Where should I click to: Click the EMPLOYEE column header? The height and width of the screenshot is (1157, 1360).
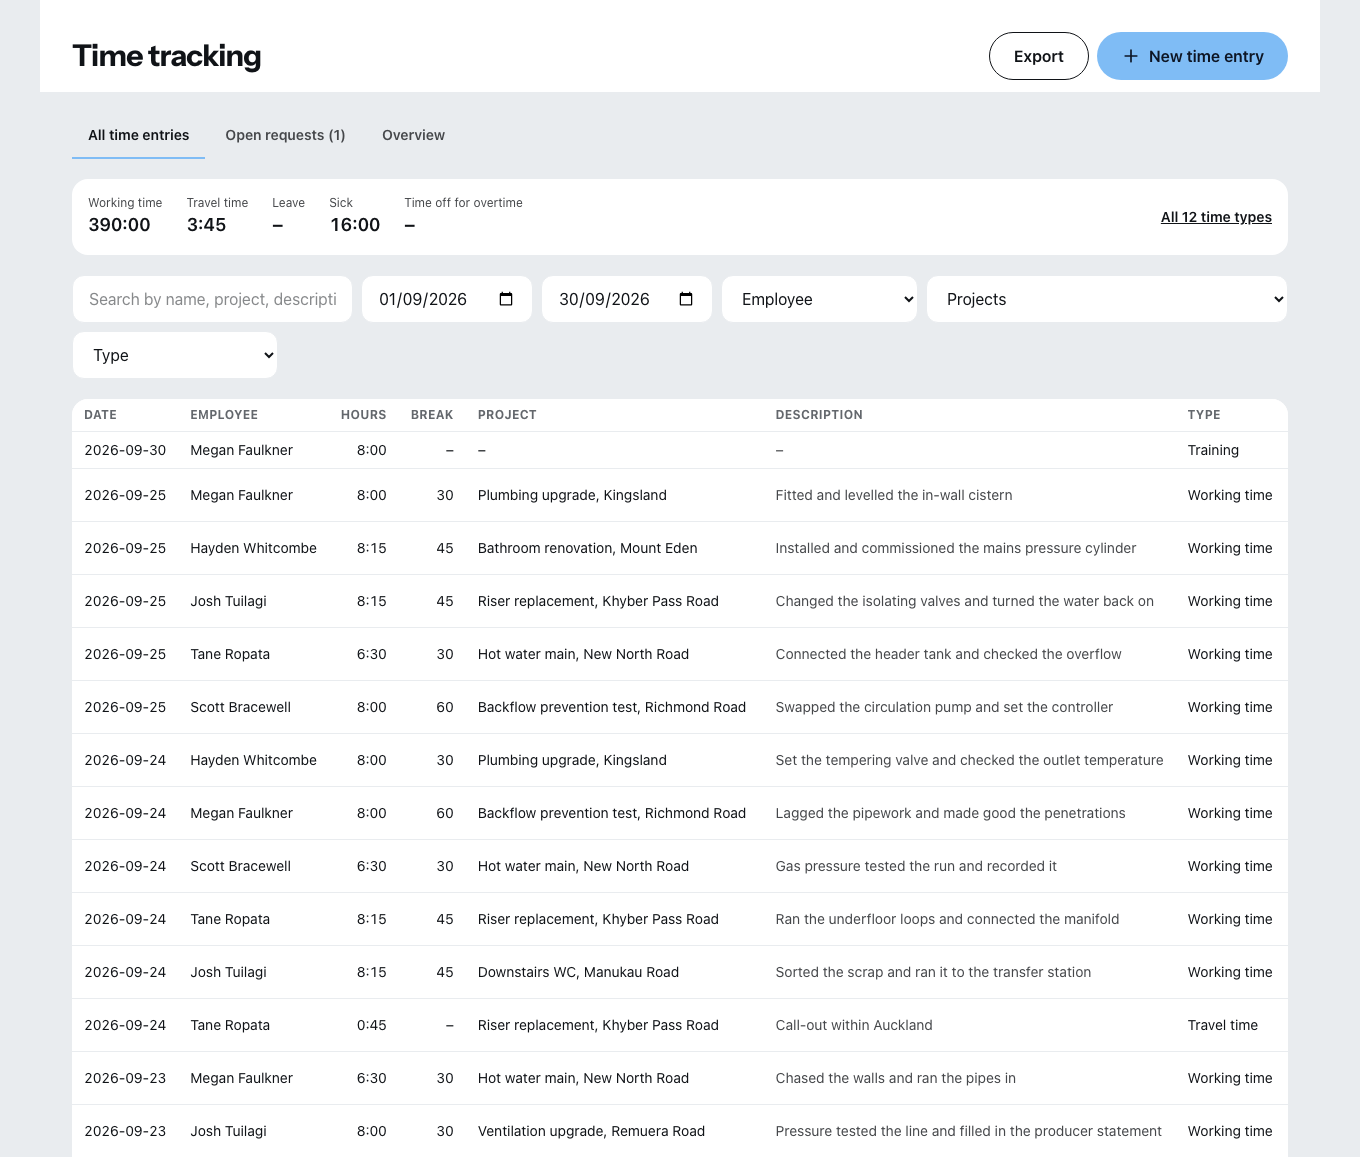coord(224,415)
